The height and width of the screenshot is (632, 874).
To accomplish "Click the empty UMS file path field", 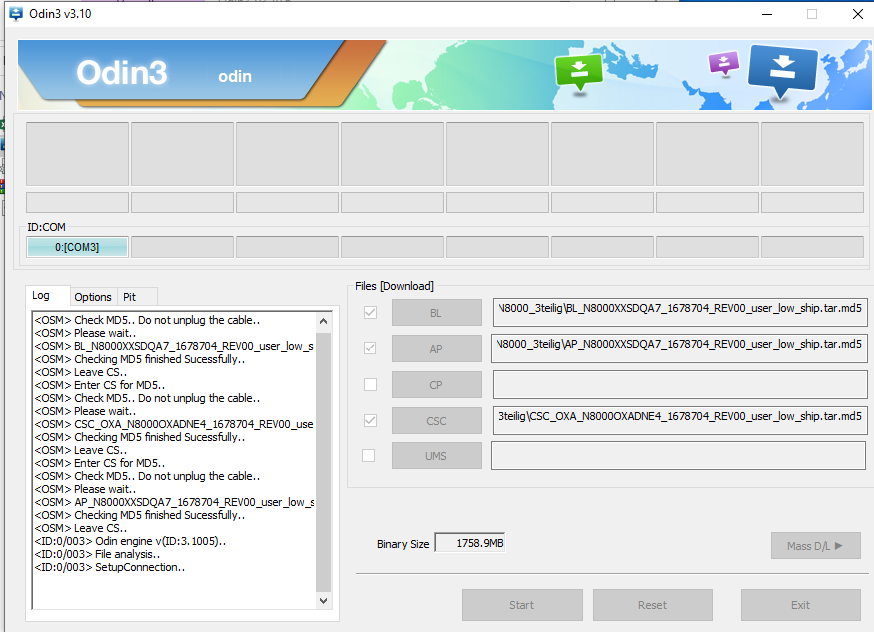I will (678, 455).
